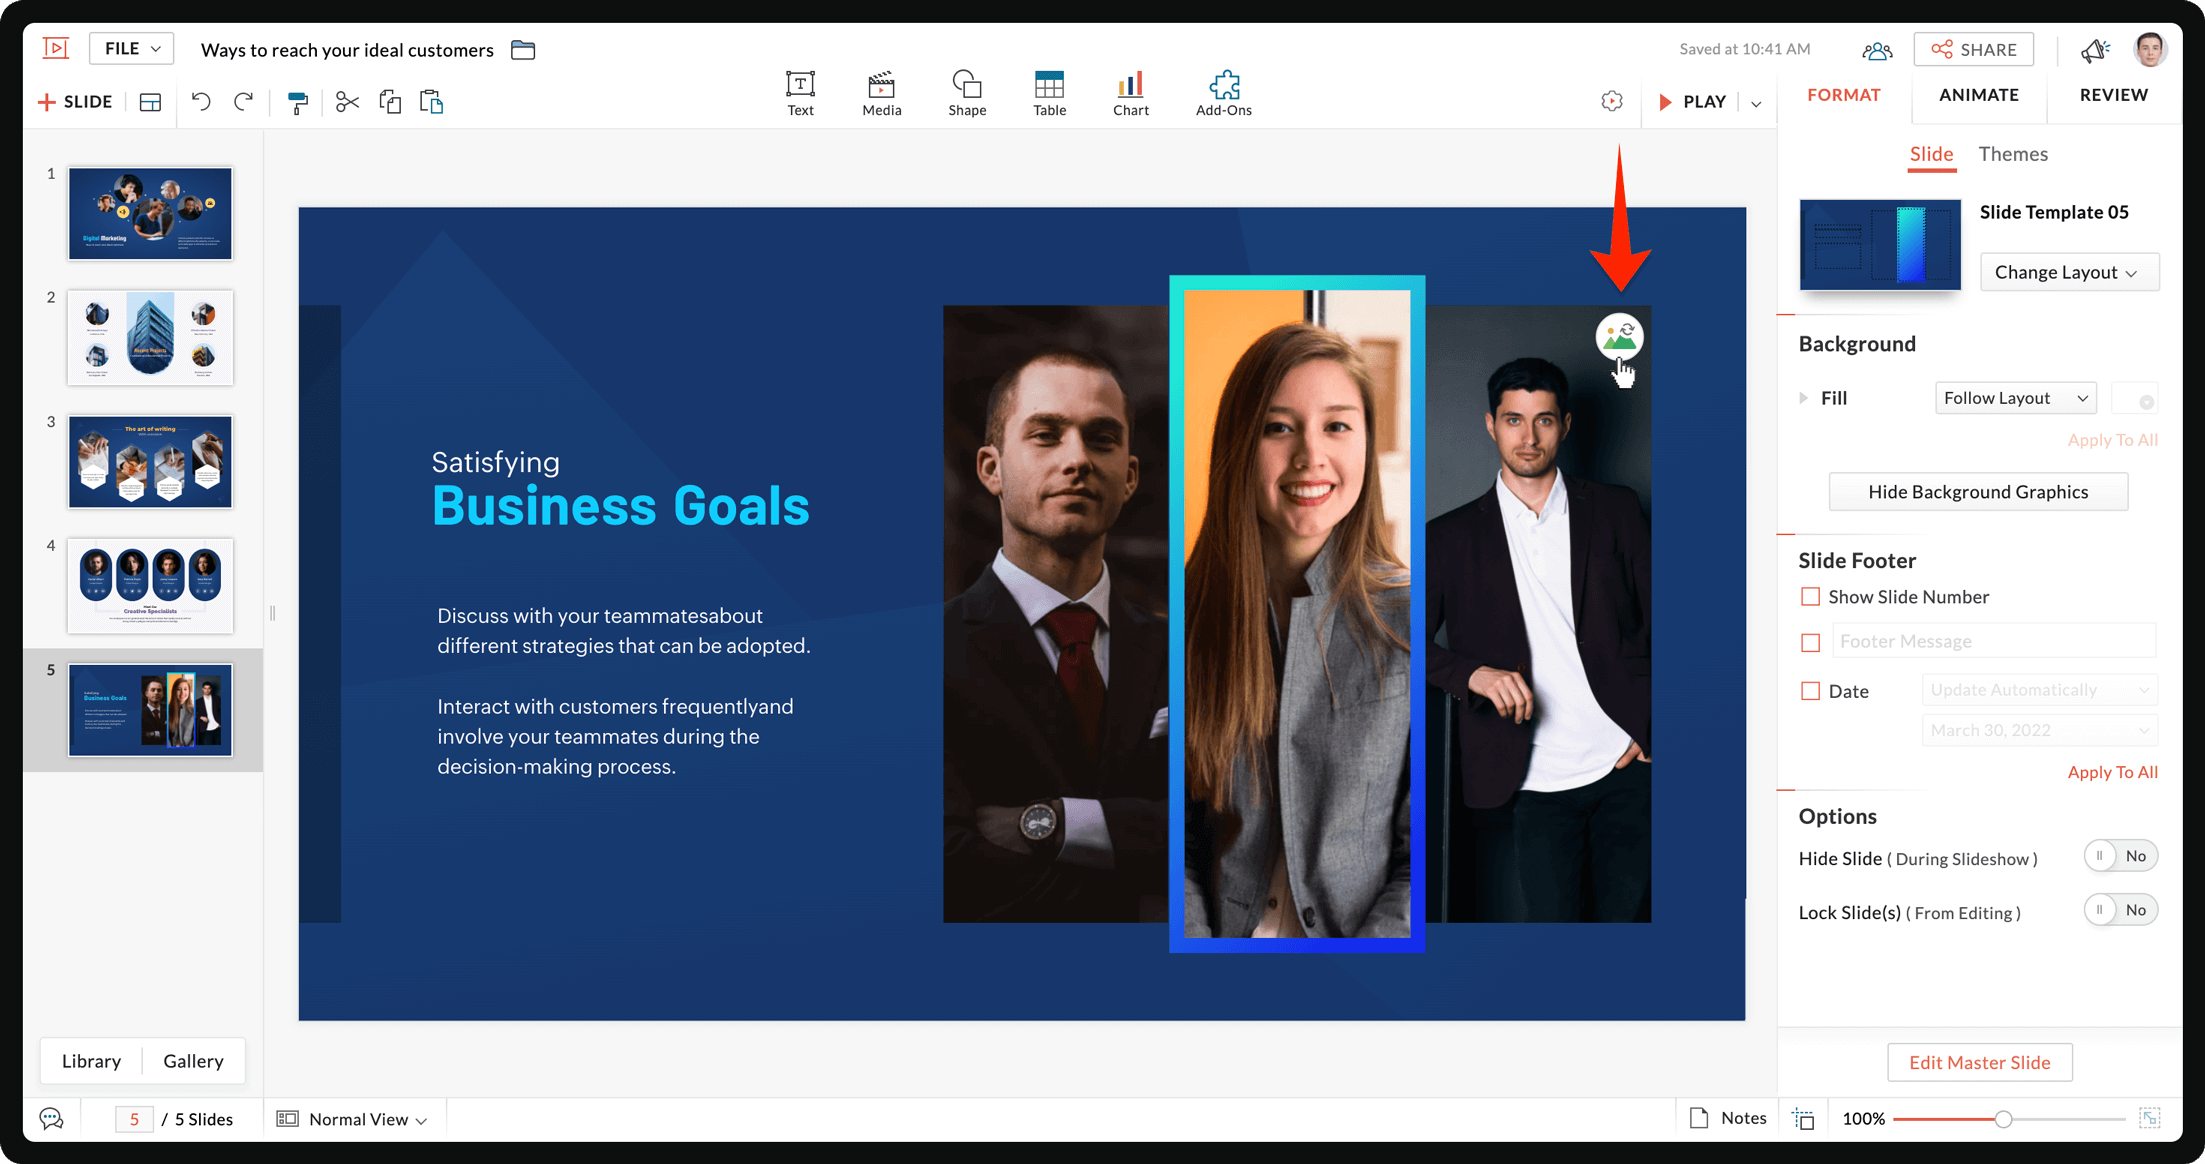
Task: Click the Shape tool icon
Action: pyautogui.click(x=966, y=93)
